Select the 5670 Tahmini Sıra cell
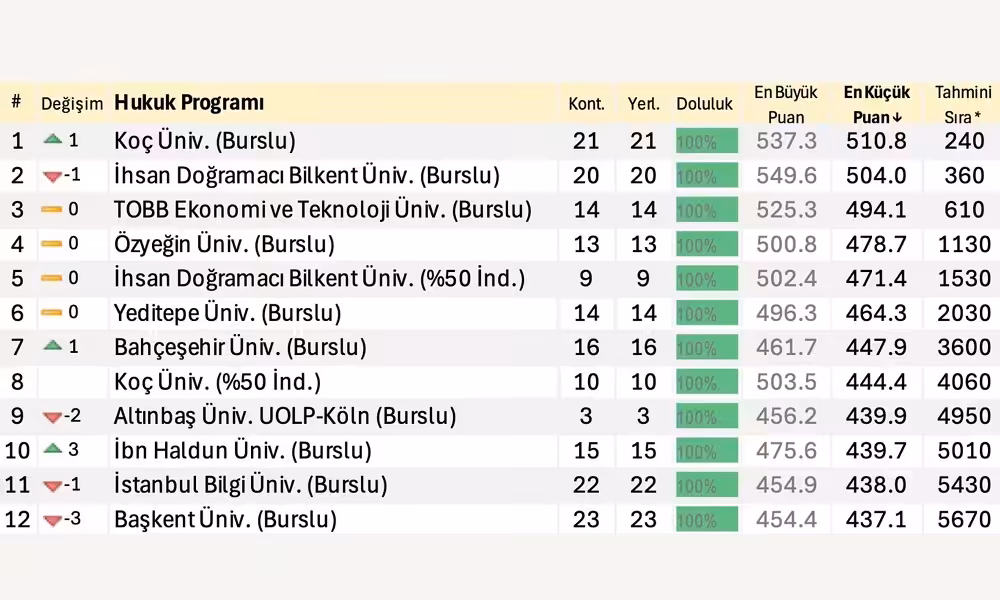This screenshot has width=1000, height=600. [964, 520]
